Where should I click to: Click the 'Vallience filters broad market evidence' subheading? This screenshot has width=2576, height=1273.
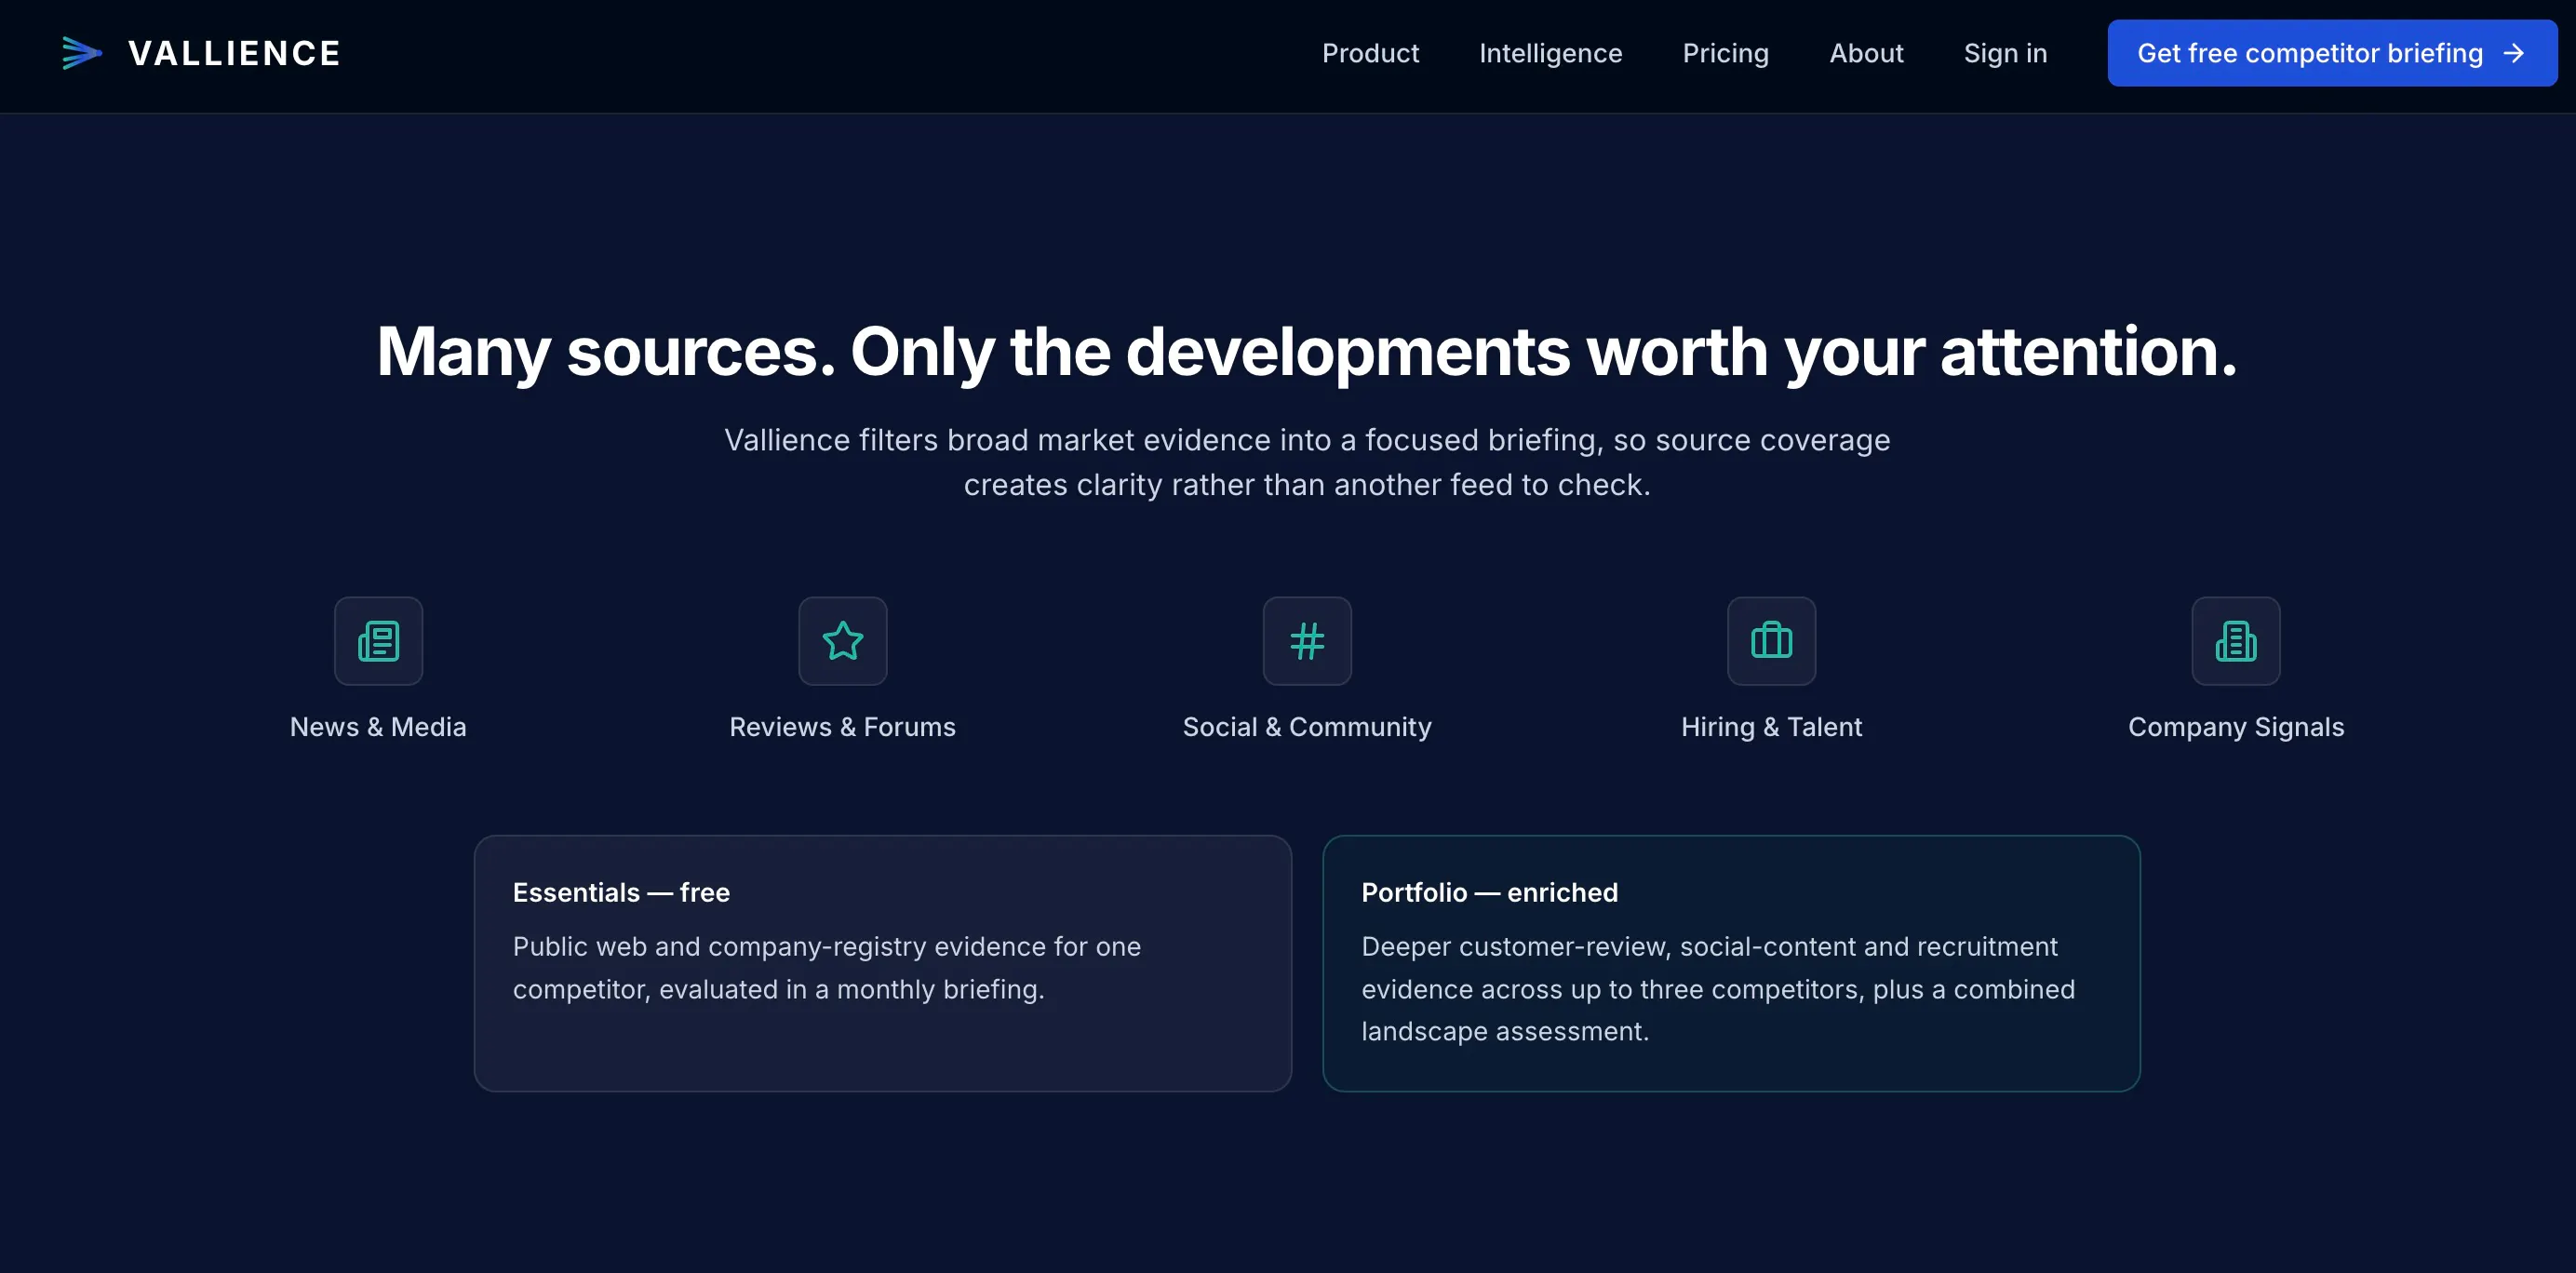point(1307,462)
